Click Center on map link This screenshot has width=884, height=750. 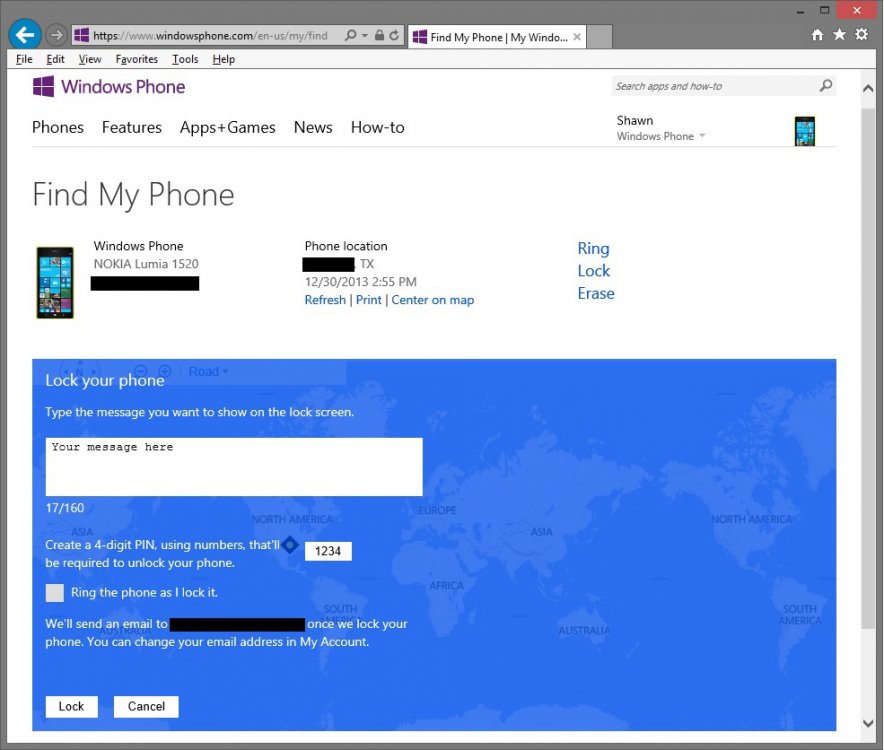click(433, 300)
